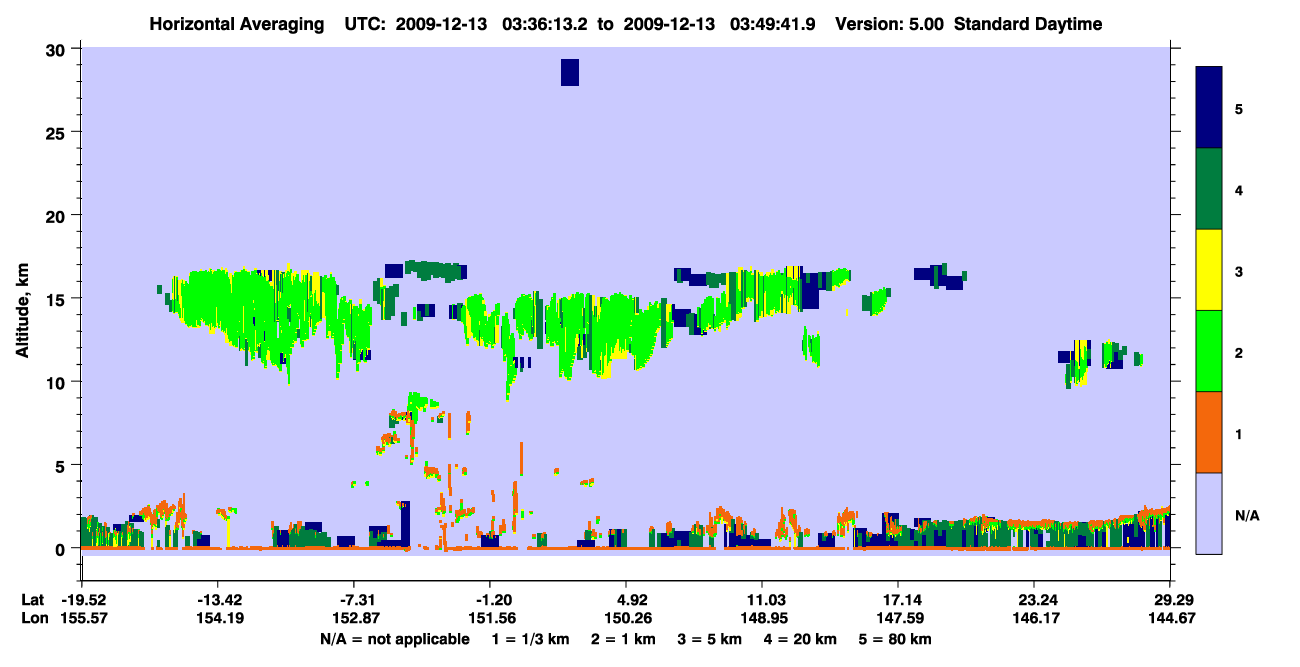Click the longitude value 154.19

[x=218, y=618]
